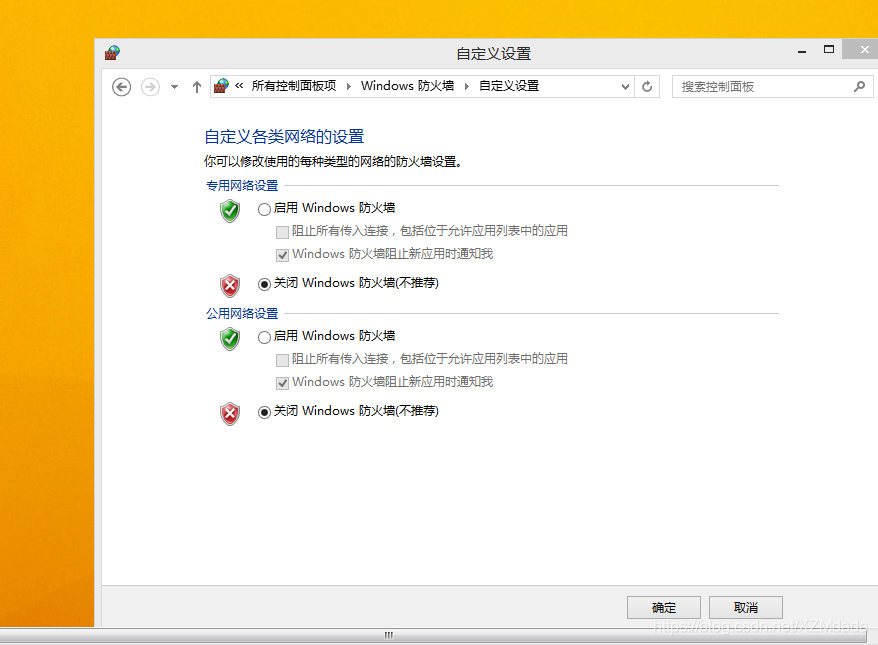Expand the arrow after Windows 防火墙 breadcrumb
This screenshot has height=645, width=878.
point(466,86)
